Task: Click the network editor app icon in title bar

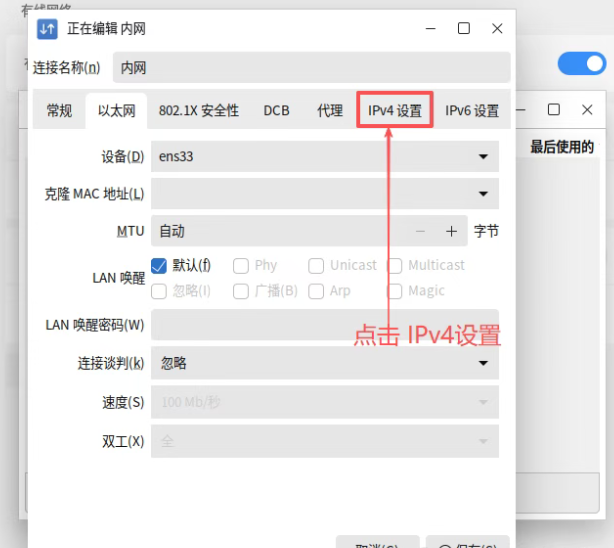Action: point(47,29)
